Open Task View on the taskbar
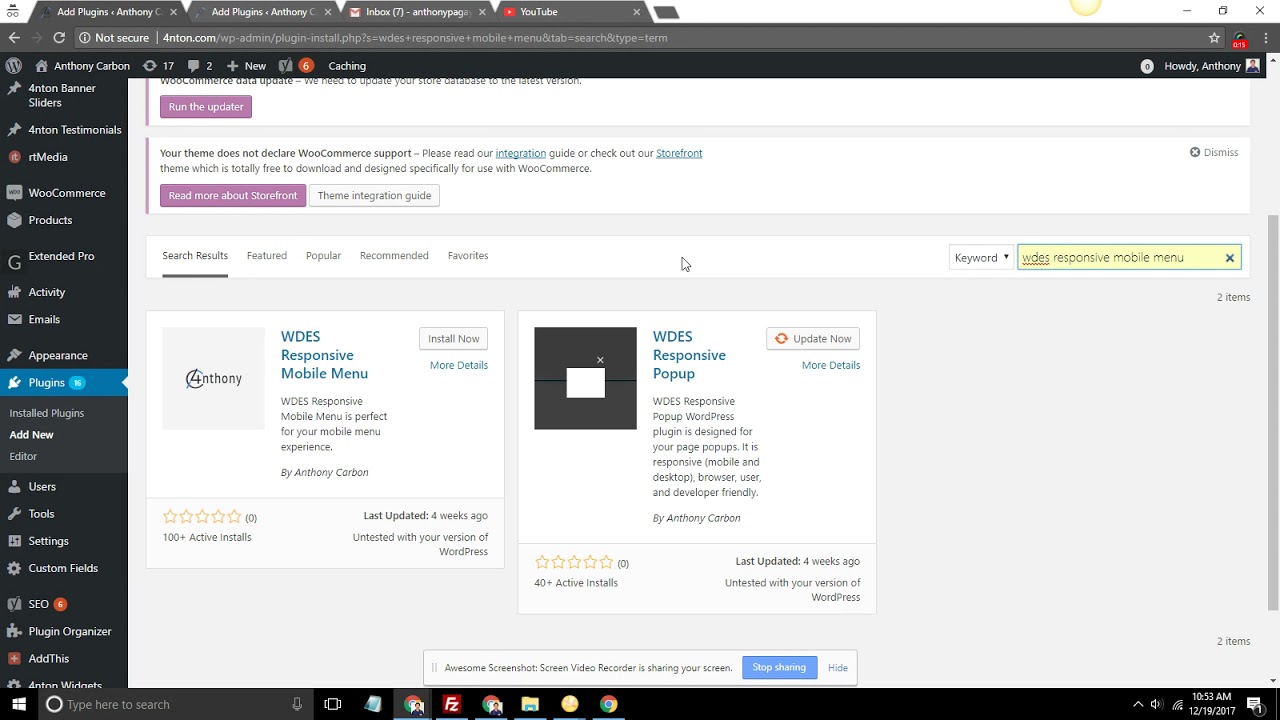Screen dimensions: 1280x720 tap(333, 704)
